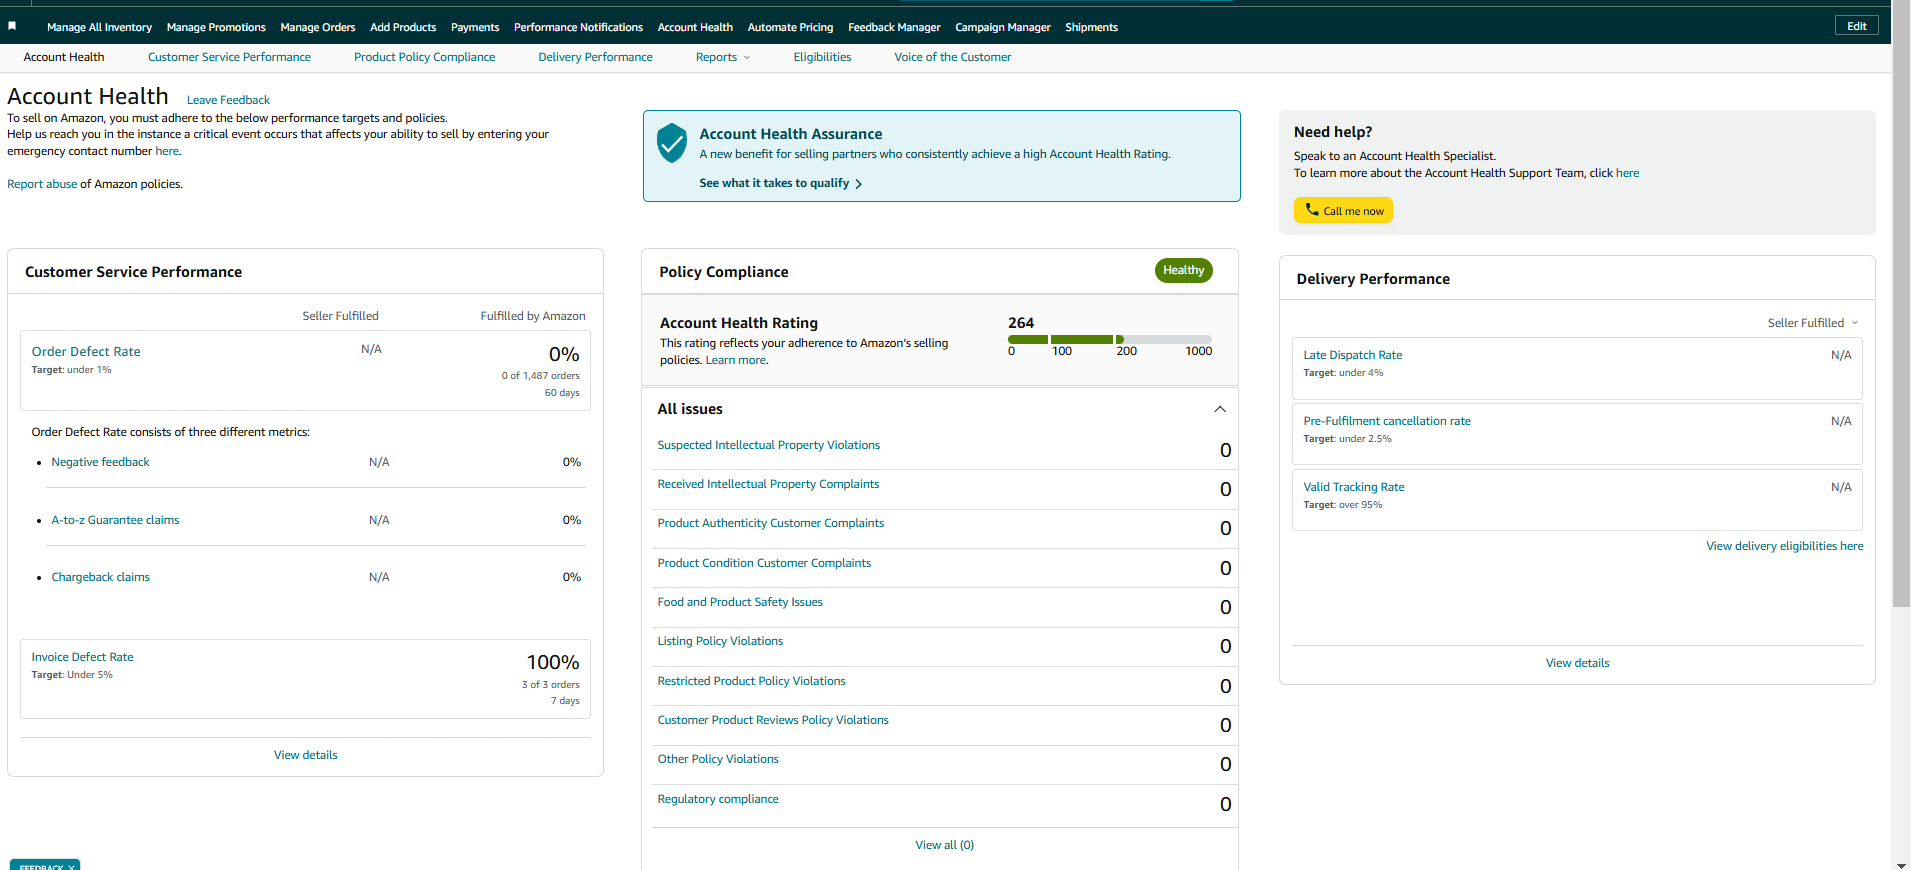The image size is (1911, 870).
Task: Open Voice of the Customer tab
Action: pyautogui.click(x=952, y=57)
